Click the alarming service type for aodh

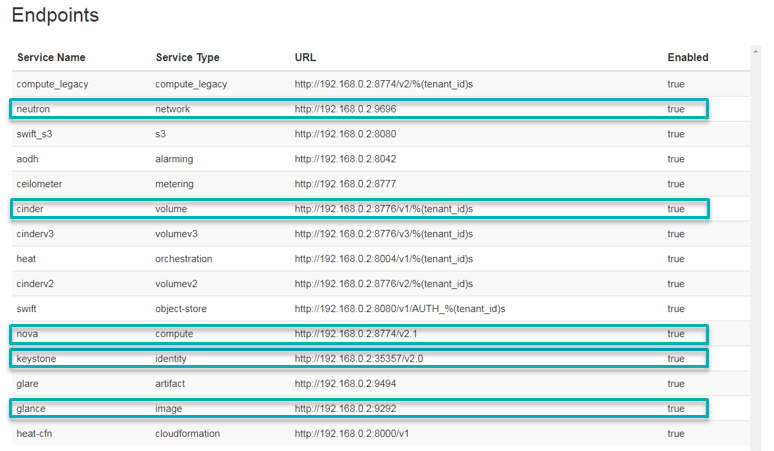[x=177, y=159]
